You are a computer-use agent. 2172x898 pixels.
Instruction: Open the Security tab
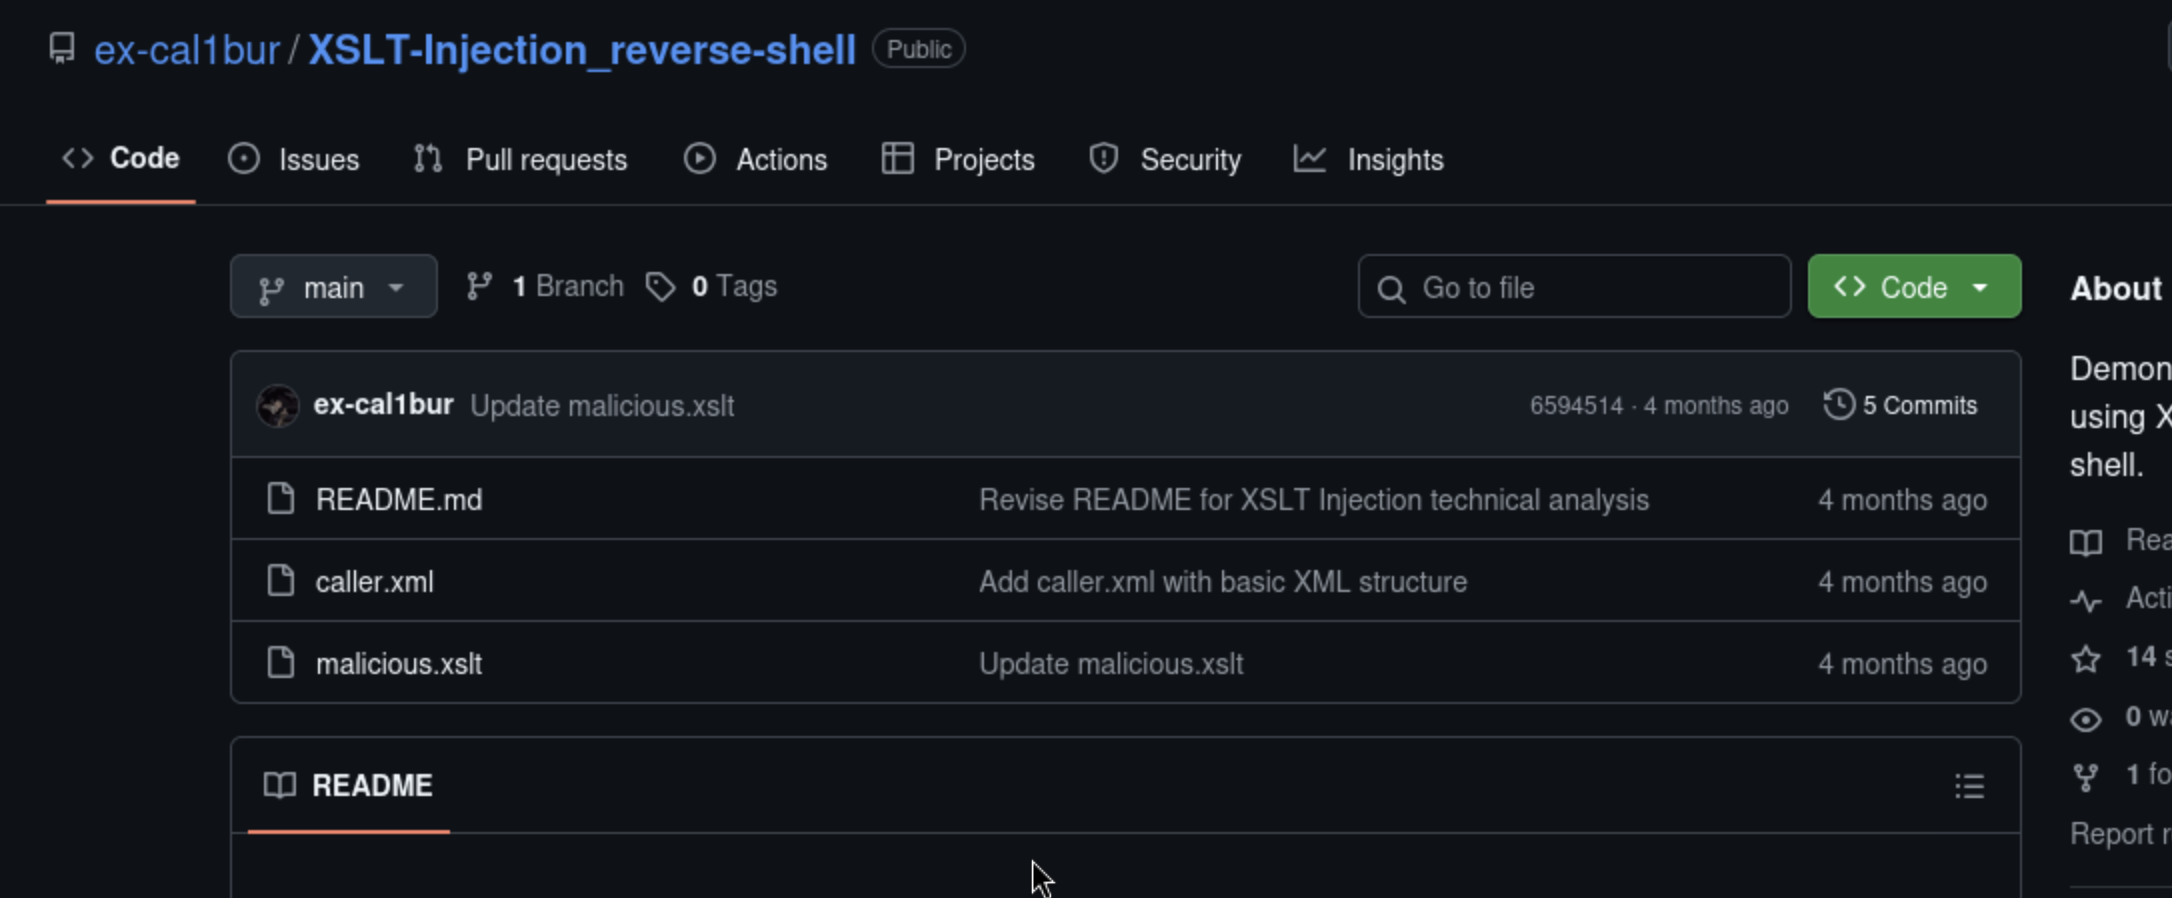click(x=1165, y=159)
